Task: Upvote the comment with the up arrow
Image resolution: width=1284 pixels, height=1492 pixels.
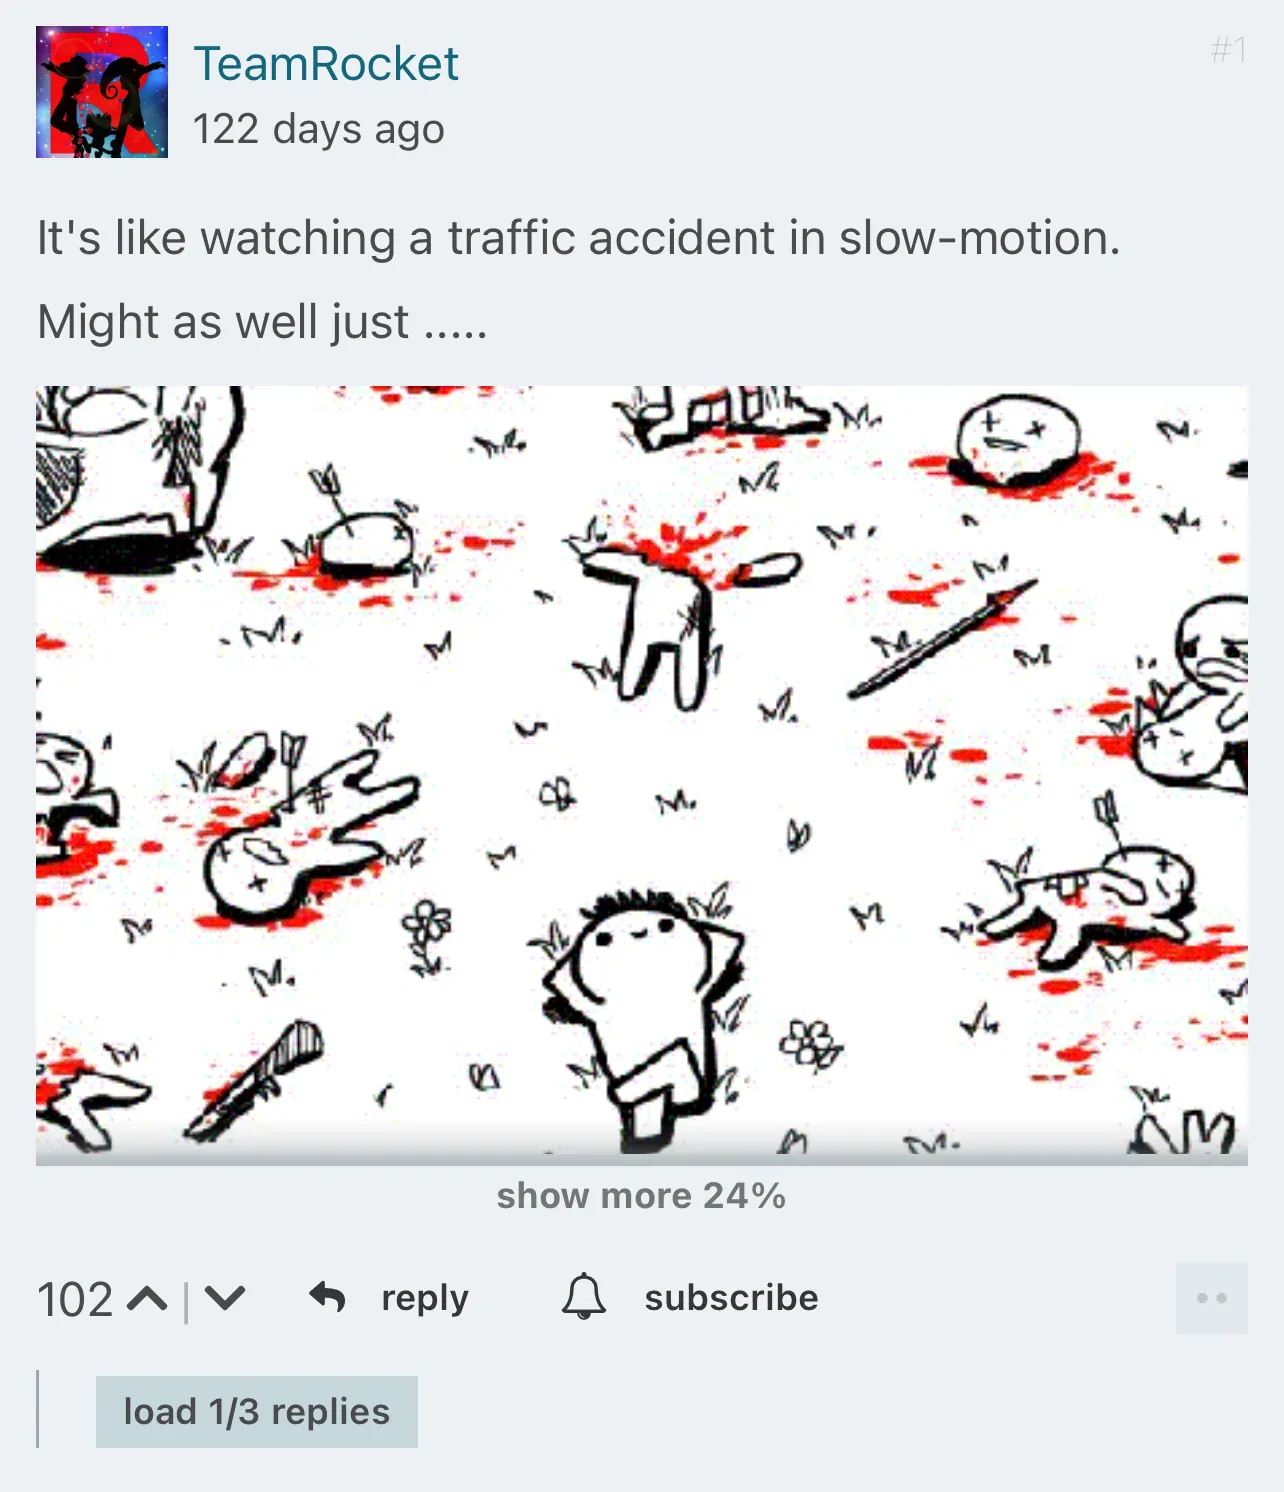Action: coord(148,1298)
